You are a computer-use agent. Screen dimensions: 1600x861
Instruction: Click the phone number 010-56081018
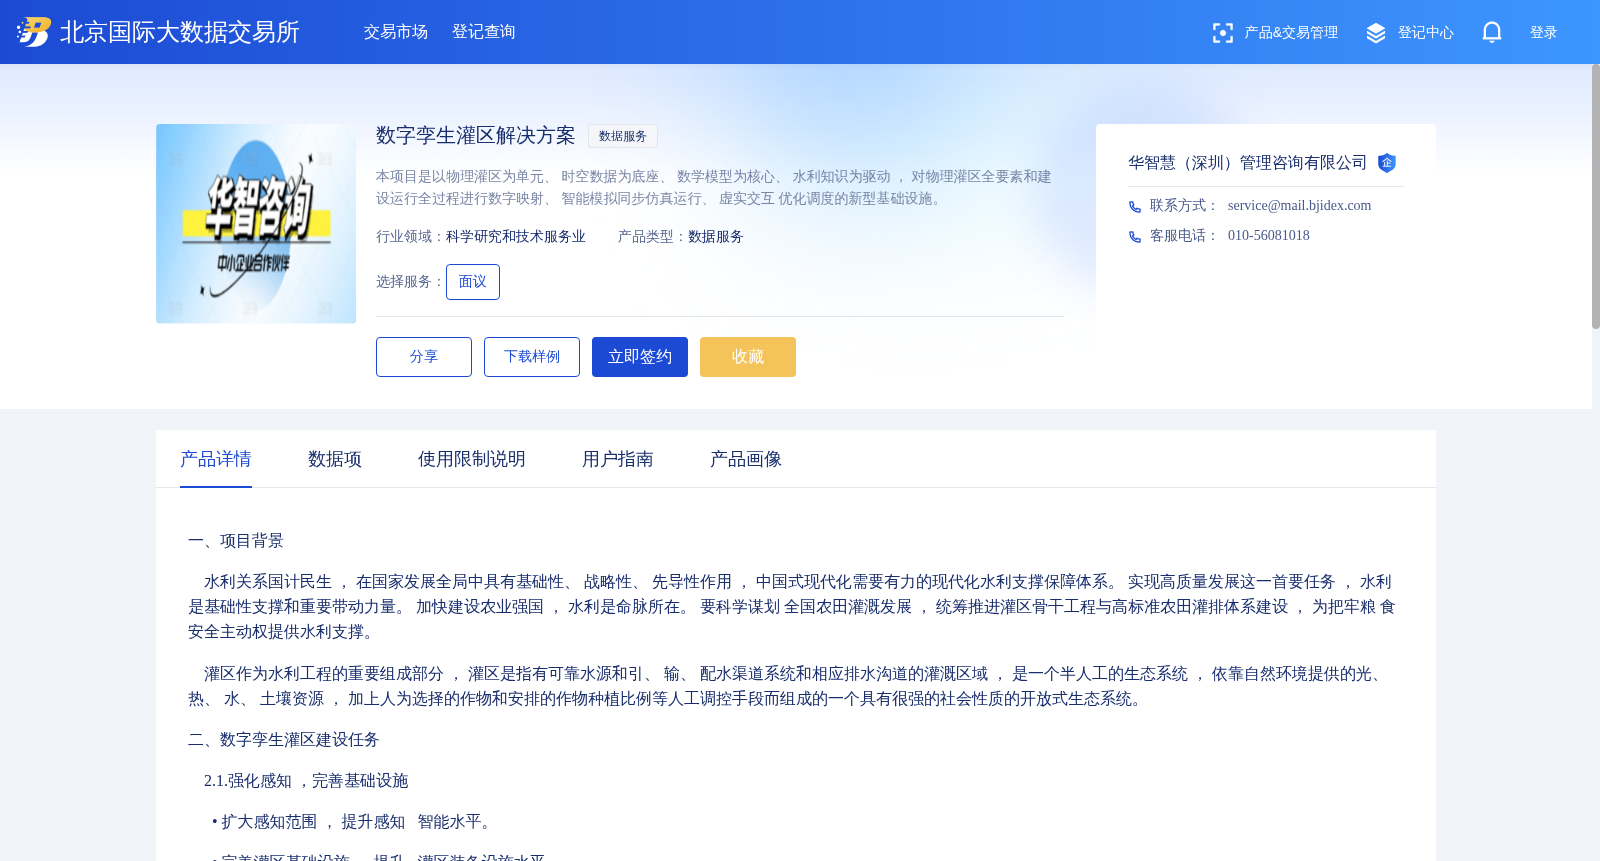pyautogui.click(x=1268, y=236)
